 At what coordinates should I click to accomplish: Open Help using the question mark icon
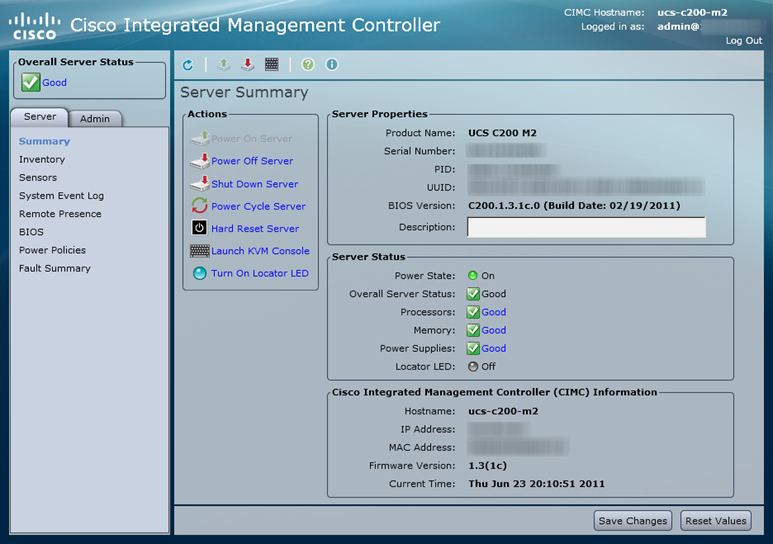(308, 65)
